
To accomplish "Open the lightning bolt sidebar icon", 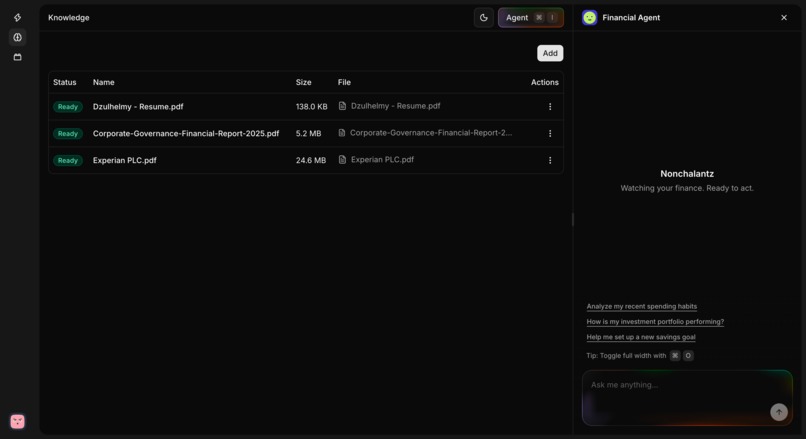I will tap(17, 17).
